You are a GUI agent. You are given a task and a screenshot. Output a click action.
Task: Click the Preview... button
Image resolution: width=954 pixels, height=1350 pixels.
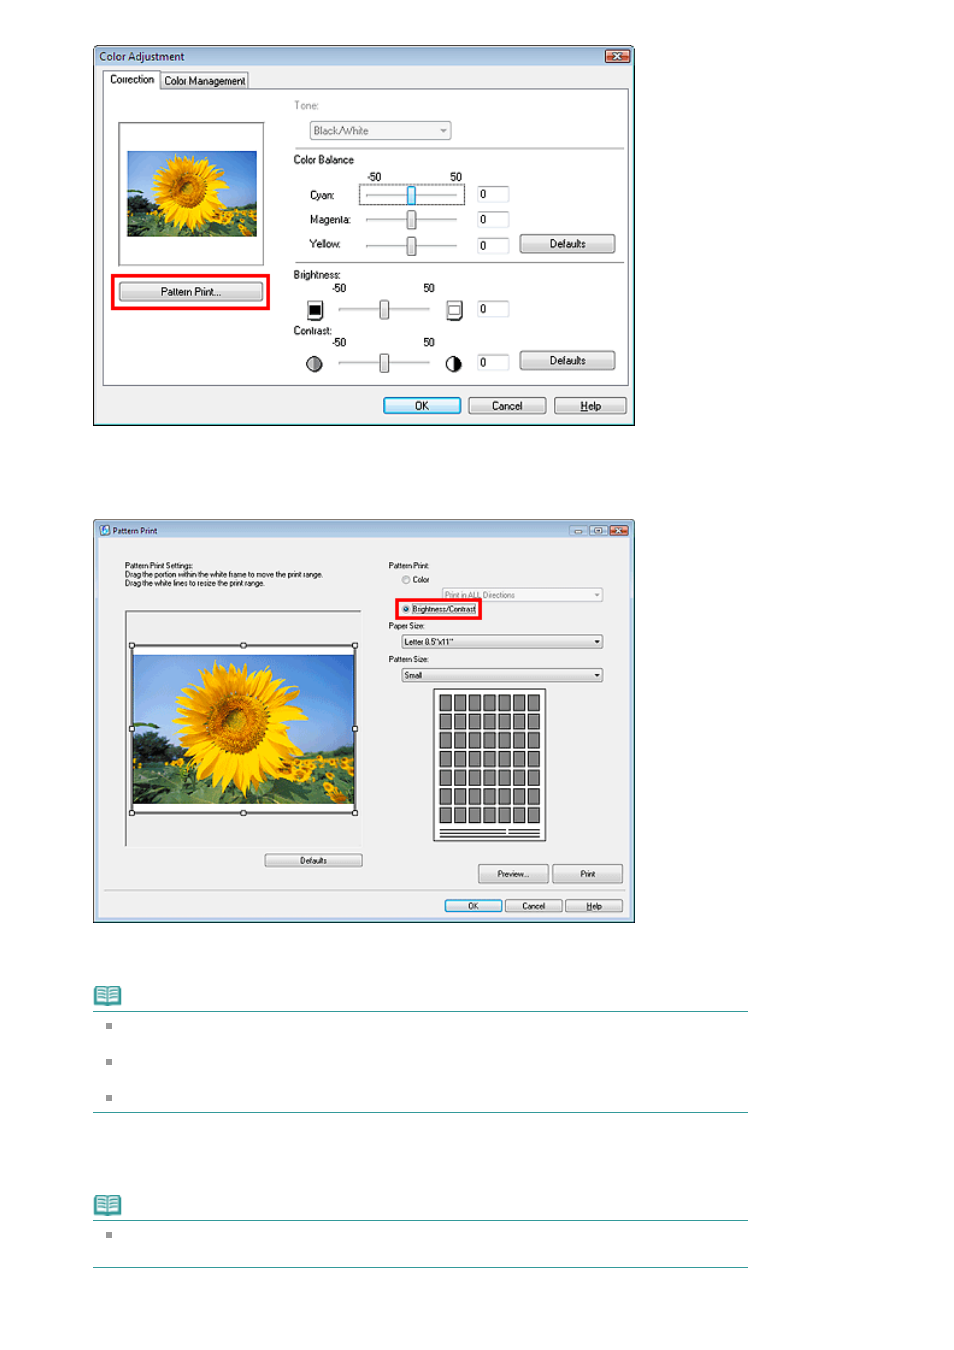(513, 874)
